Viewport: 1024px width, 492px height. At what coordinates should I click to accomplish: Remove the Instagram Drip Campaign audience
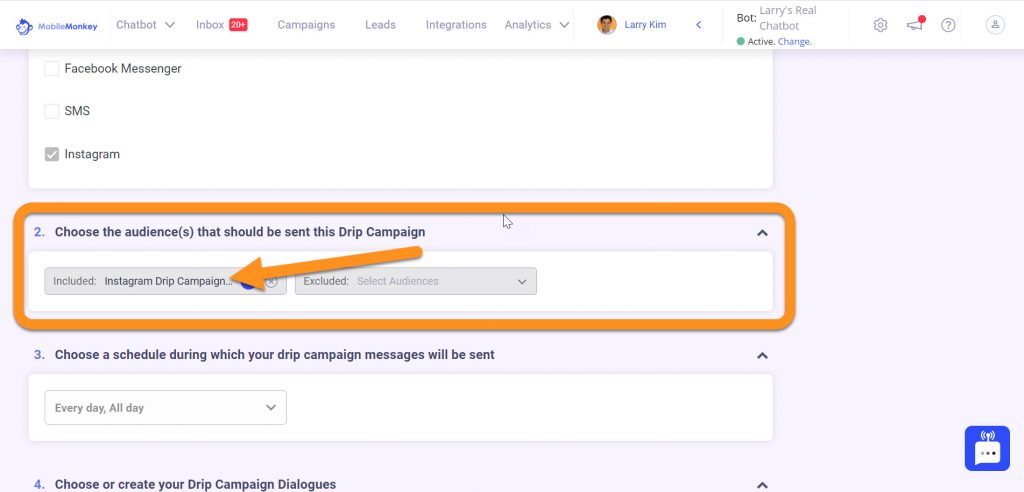pyautogui.click(x=272, y=282)
